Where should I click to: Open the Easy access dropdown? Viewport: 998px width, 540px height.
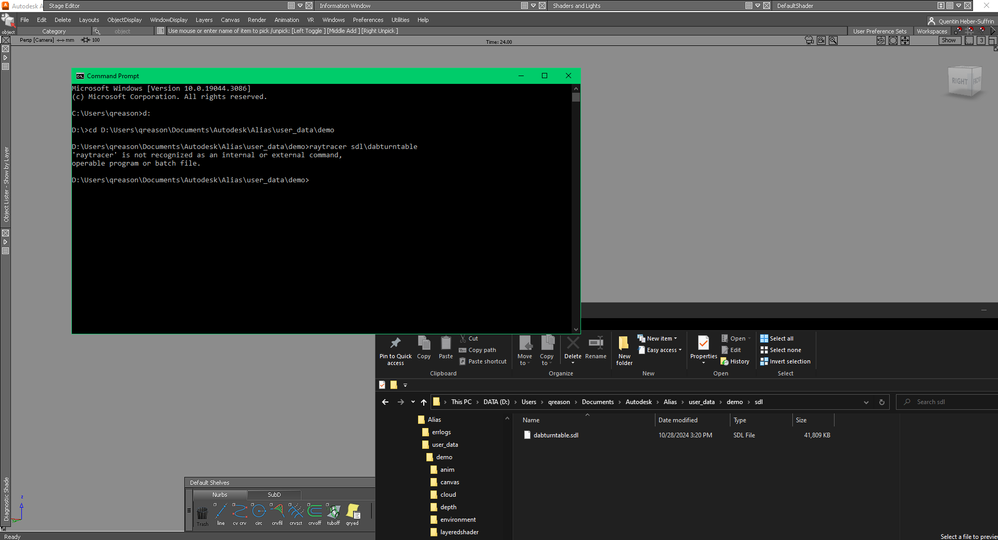pyautogui.click(x=660, y=350)
